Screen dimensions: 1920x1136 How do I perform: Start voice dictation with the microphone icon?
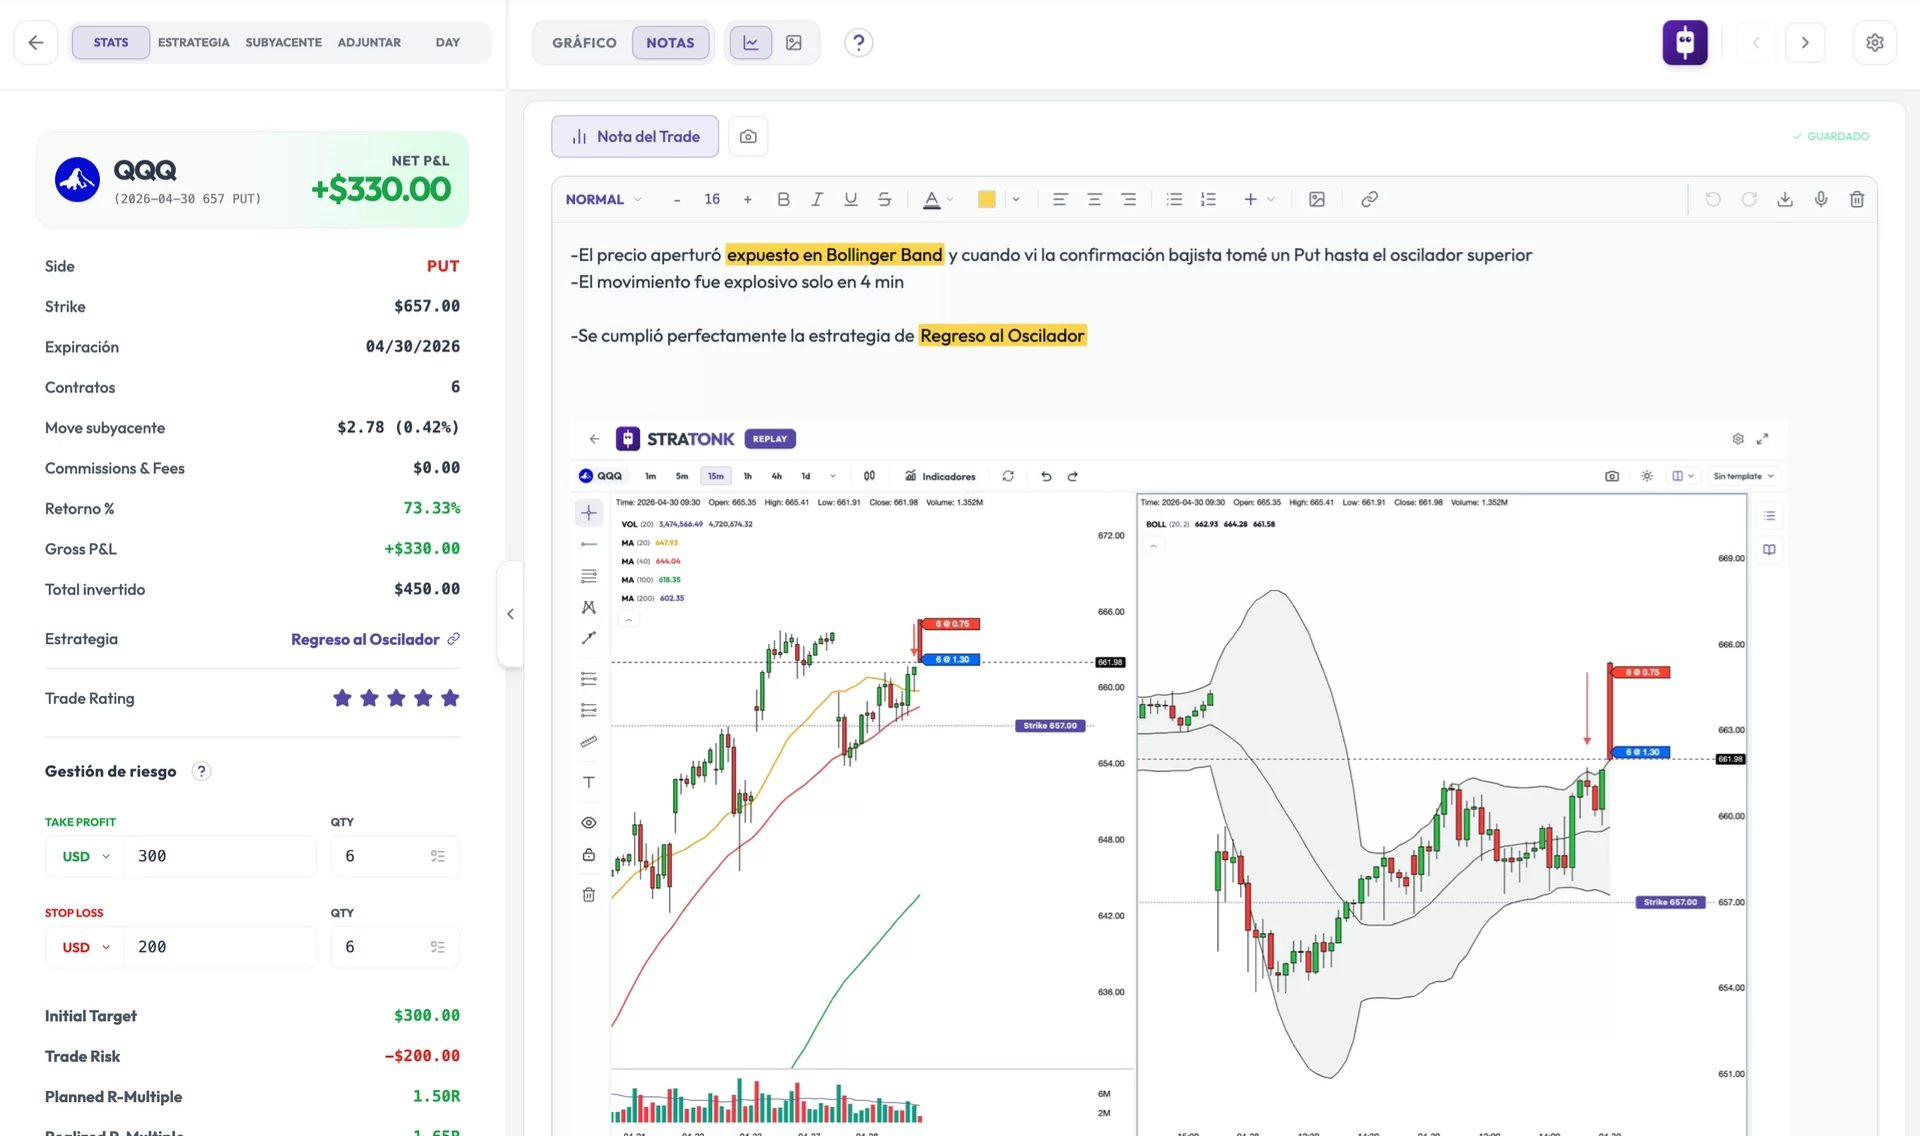tap(1821, 199)
